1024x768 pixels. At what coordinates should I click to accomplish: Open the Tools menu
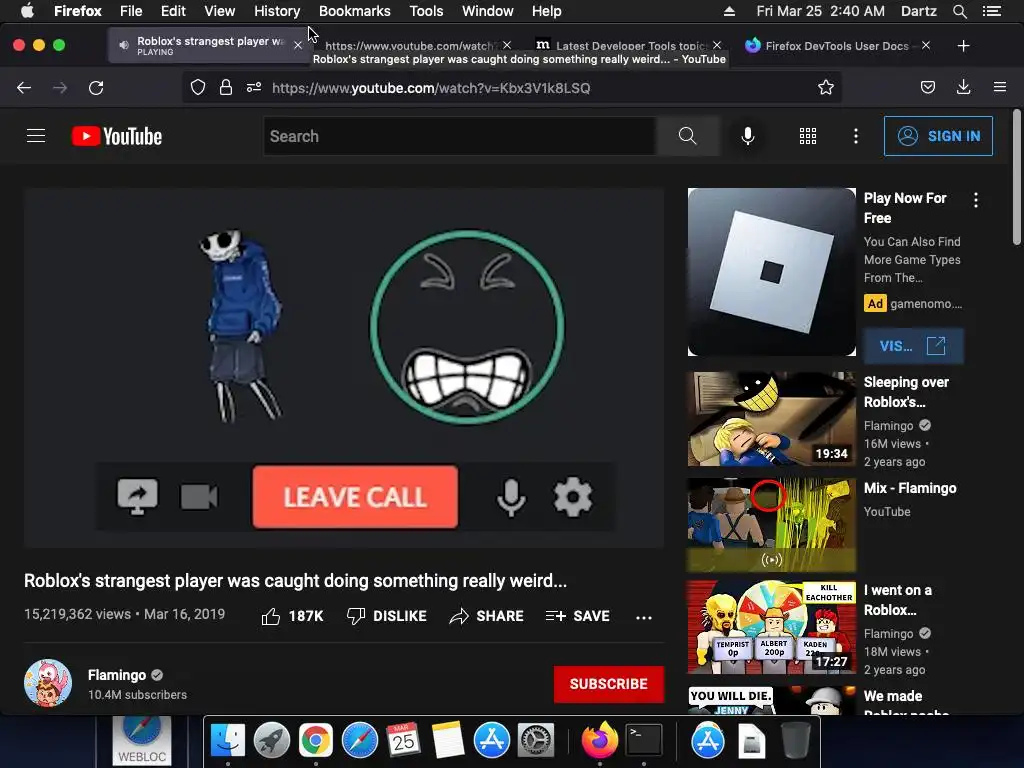click(426, 11)
